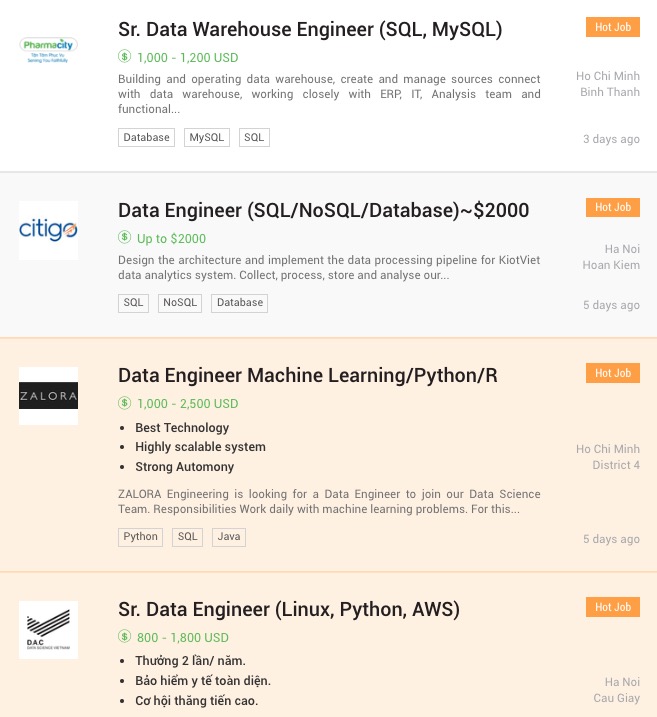The width and height of the screenshot is (657, 717).
Task: Select the Python skill tag
Action: pos(140,537)
